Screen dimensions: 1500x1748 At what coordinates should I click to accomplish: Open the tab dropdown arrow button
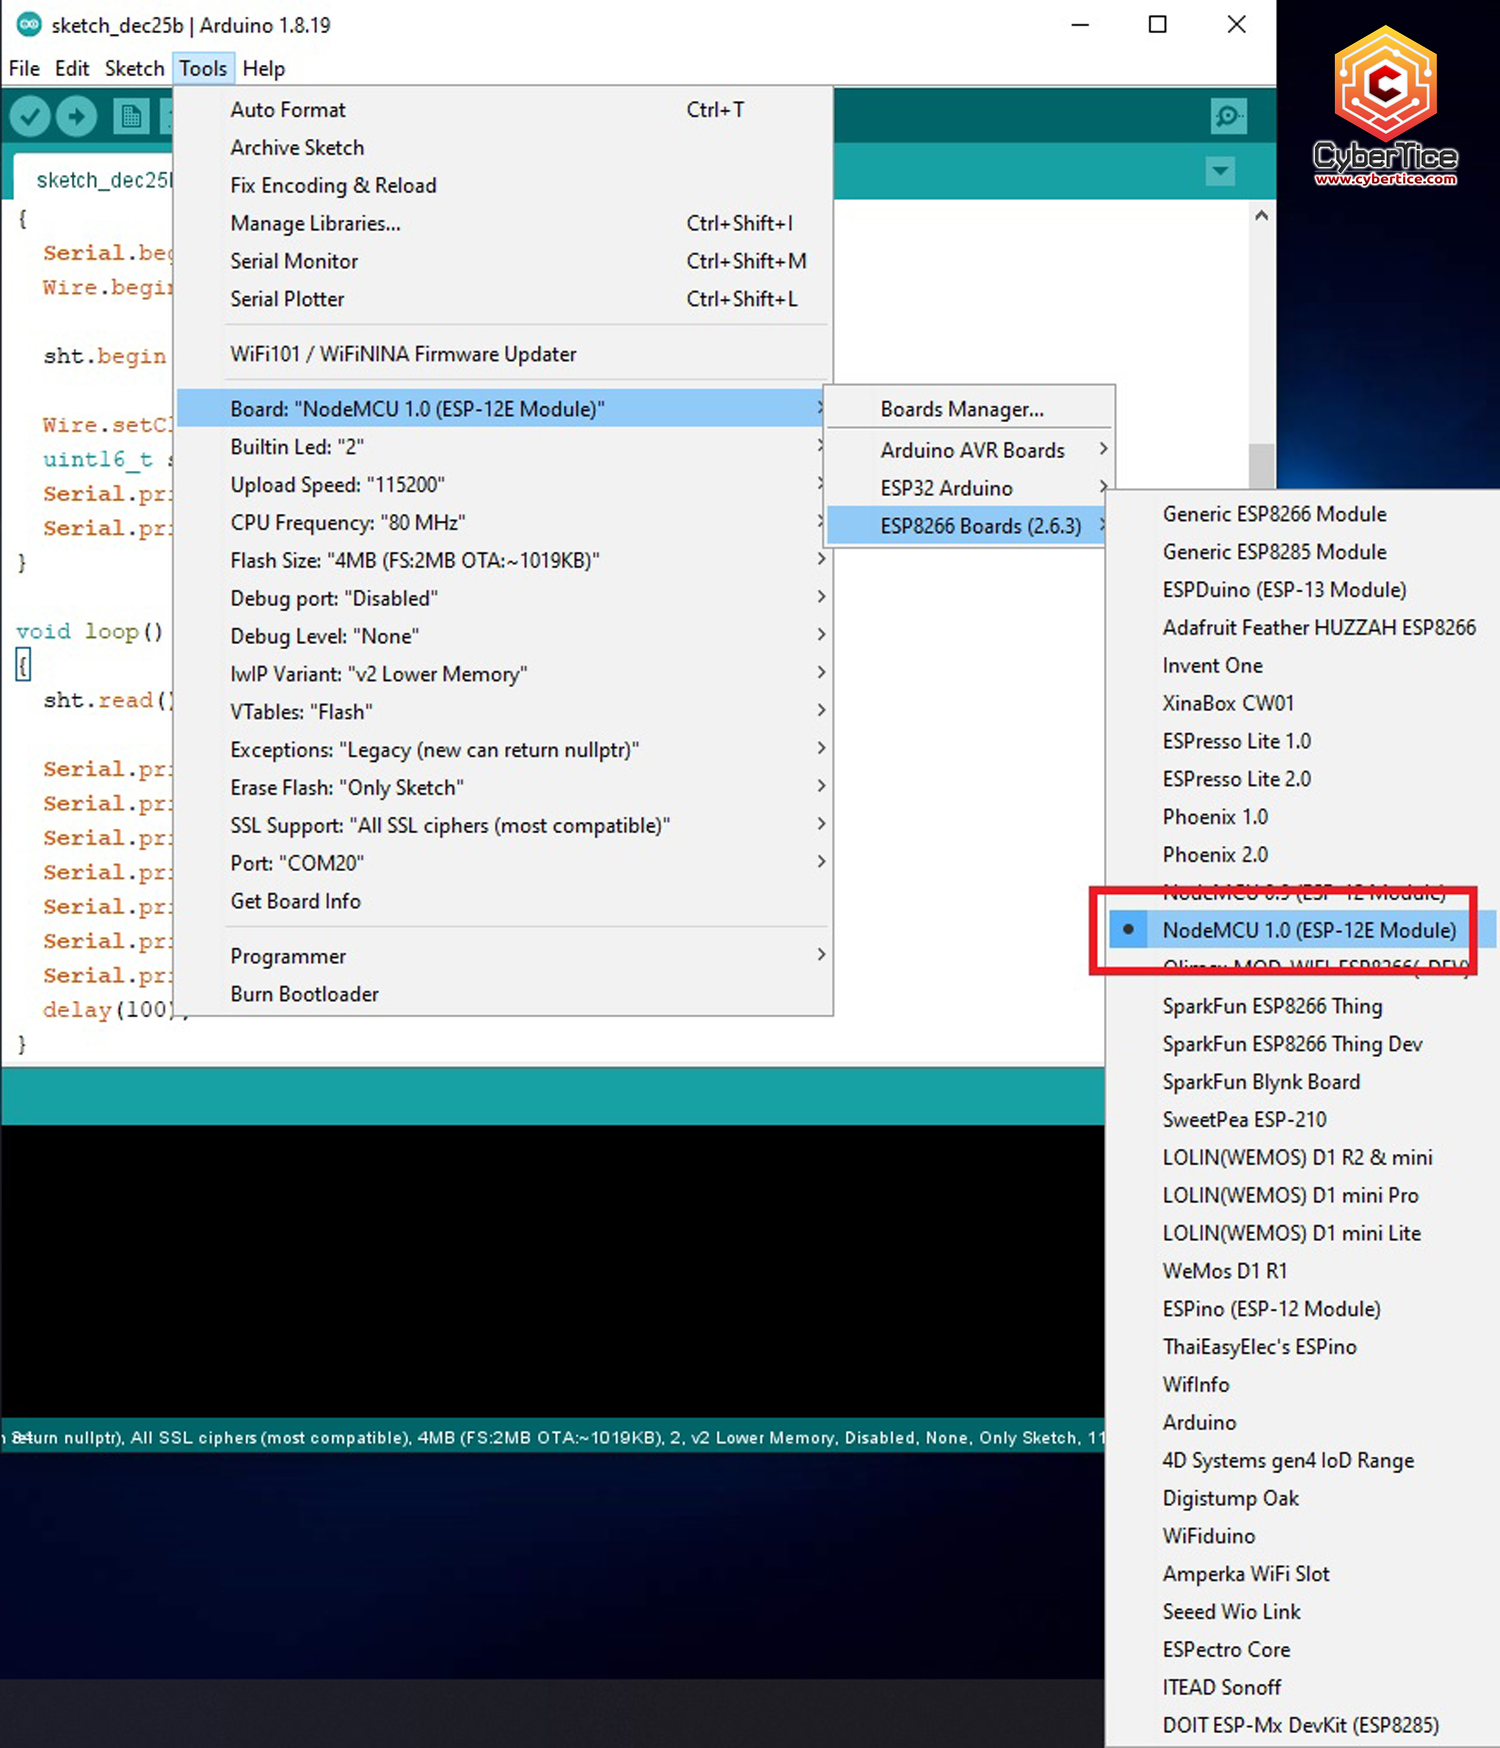click(x=1220, y=171)
